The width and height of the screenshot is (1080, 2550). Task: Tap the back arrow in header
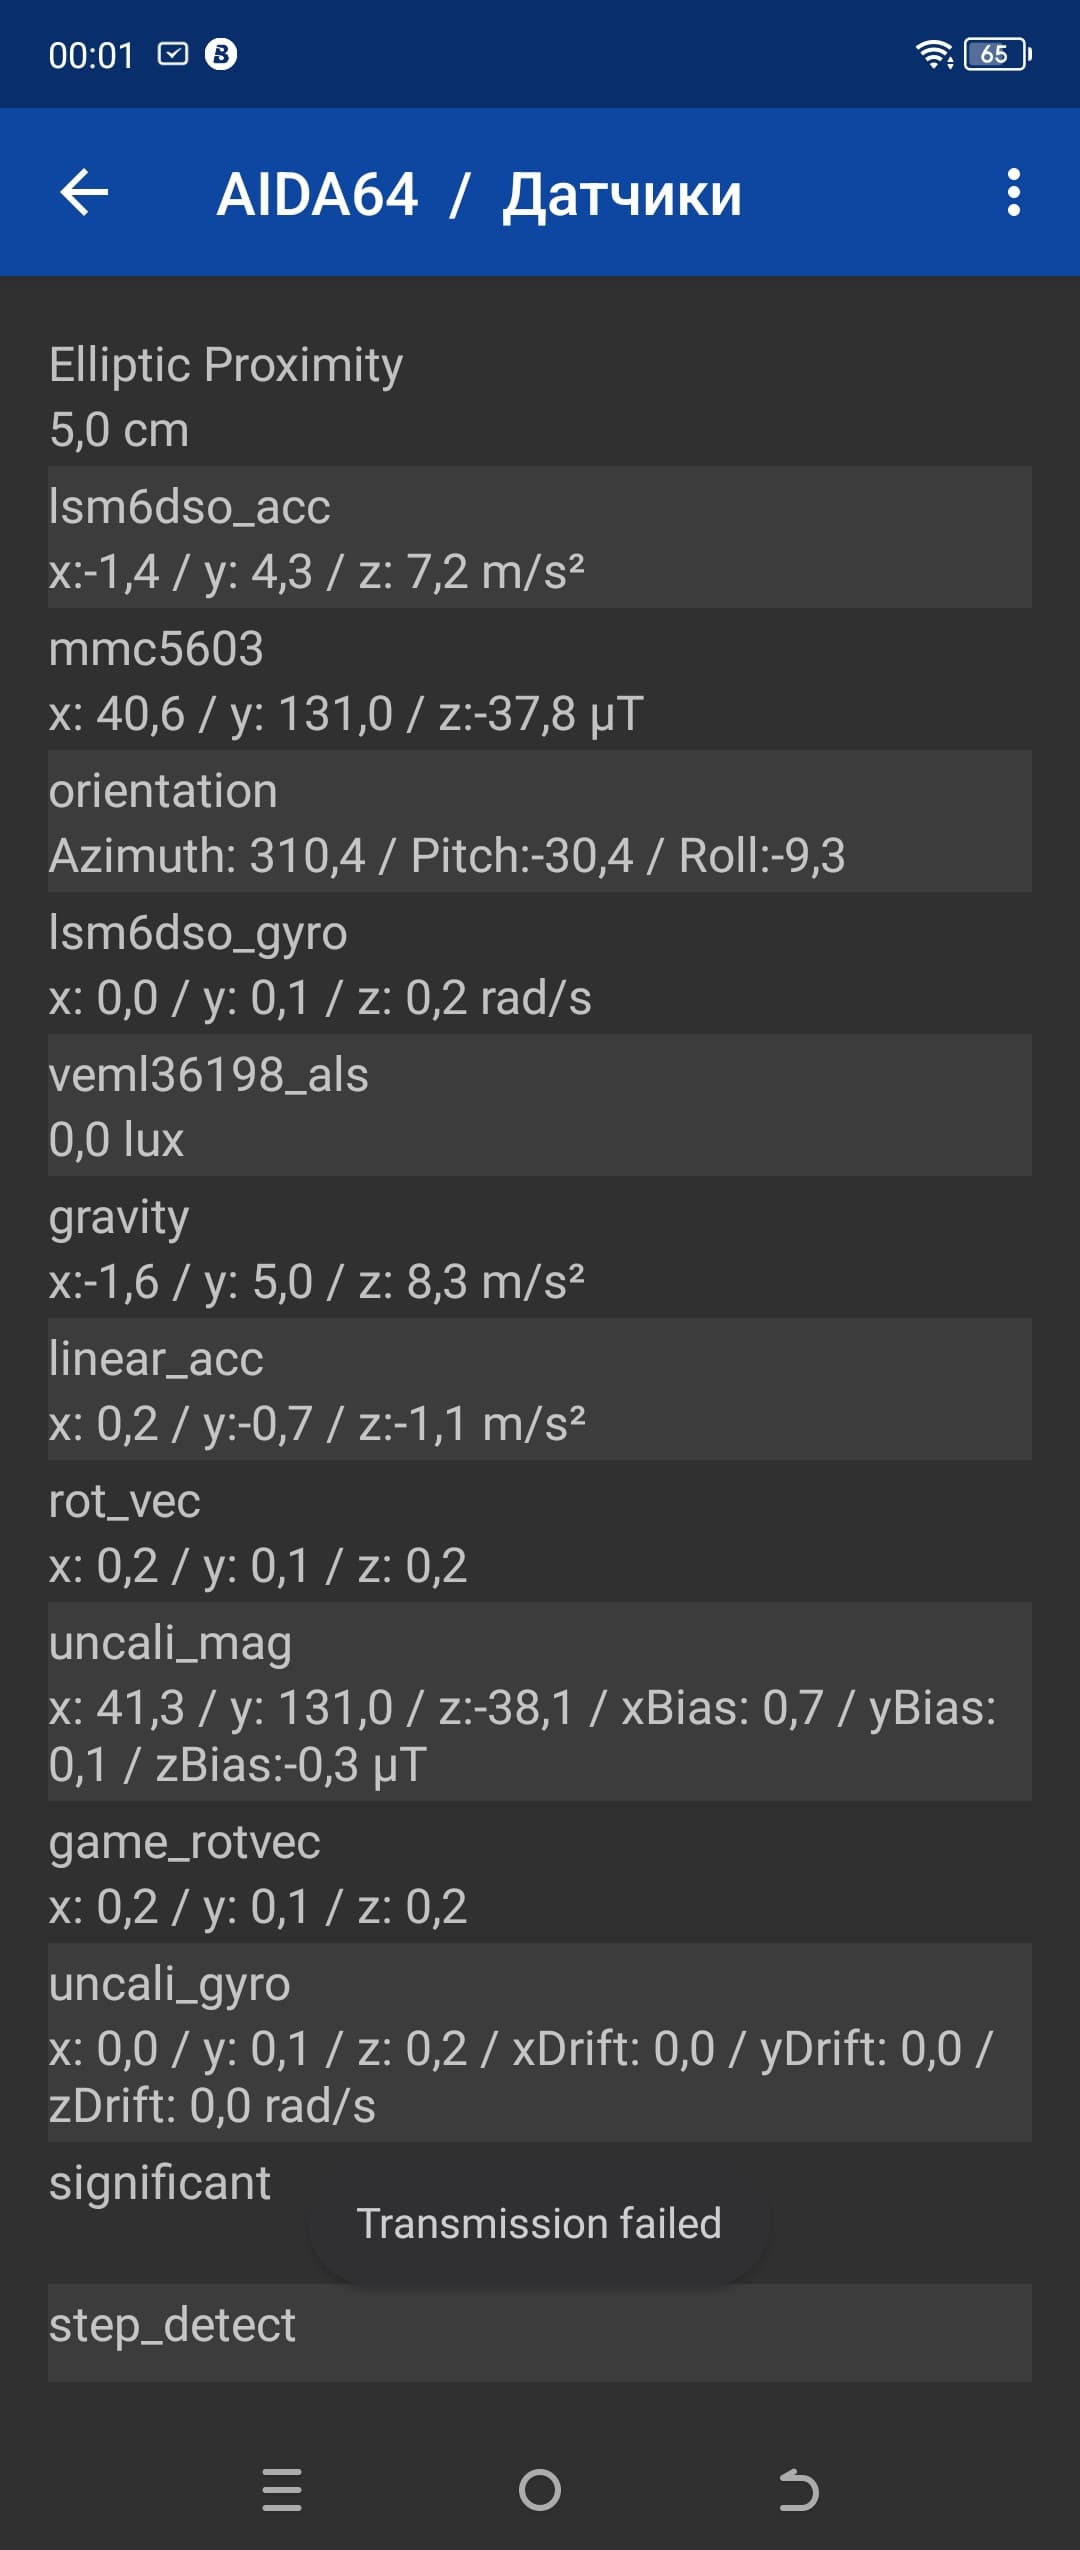point(84,192)
